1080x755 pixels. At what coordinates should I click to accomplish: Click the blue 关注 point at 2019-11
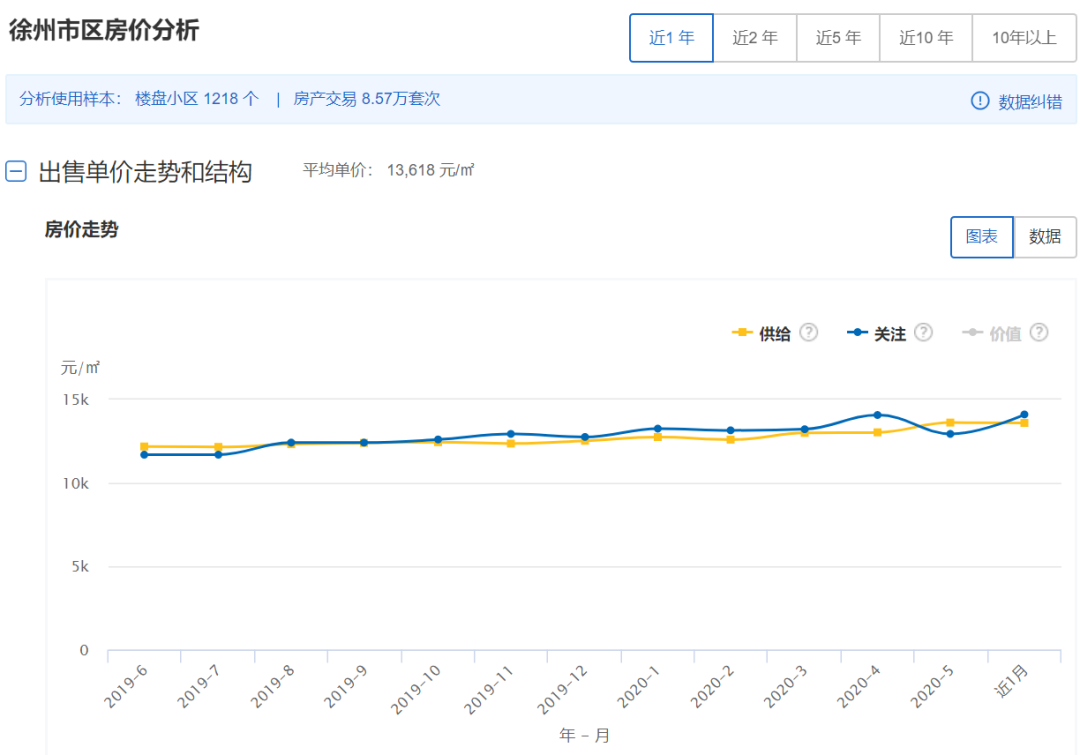click(510, 434)
